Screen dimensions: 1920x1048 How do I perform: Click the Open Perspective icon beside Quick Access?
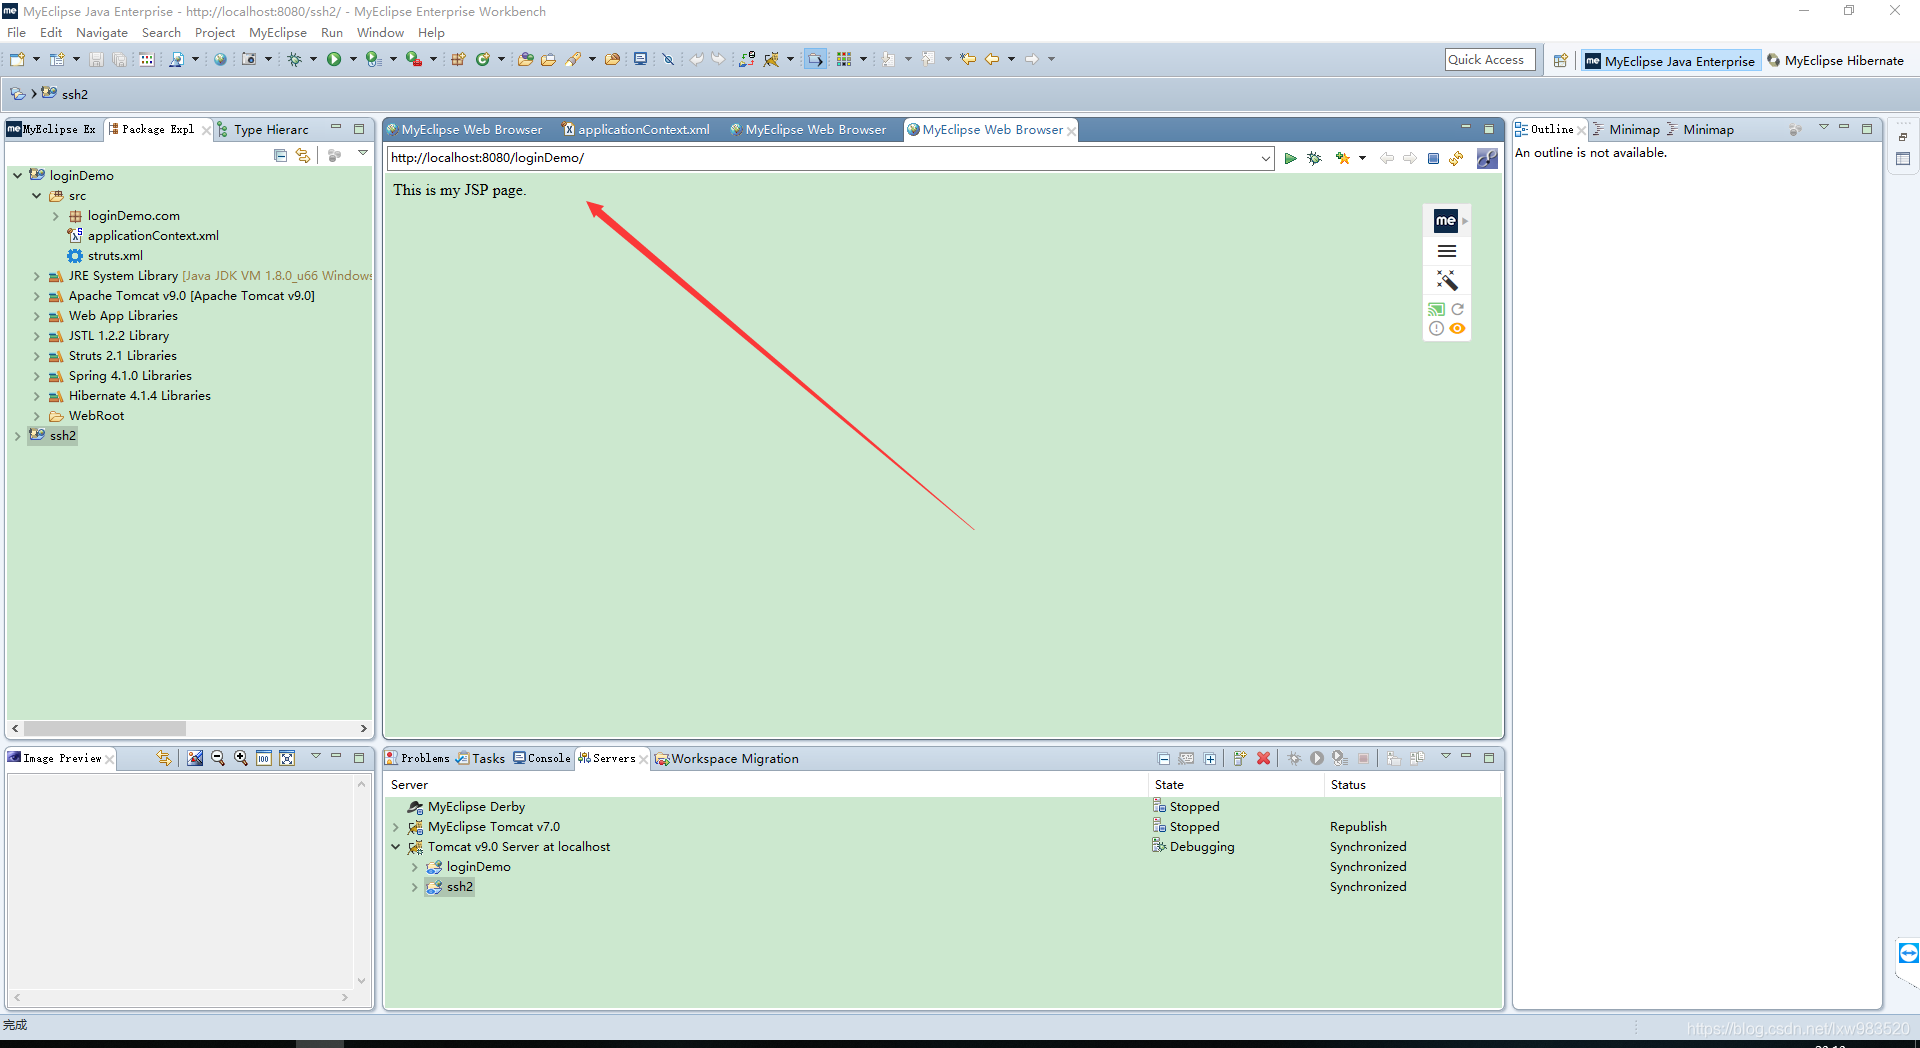[x=1560, y=60]
